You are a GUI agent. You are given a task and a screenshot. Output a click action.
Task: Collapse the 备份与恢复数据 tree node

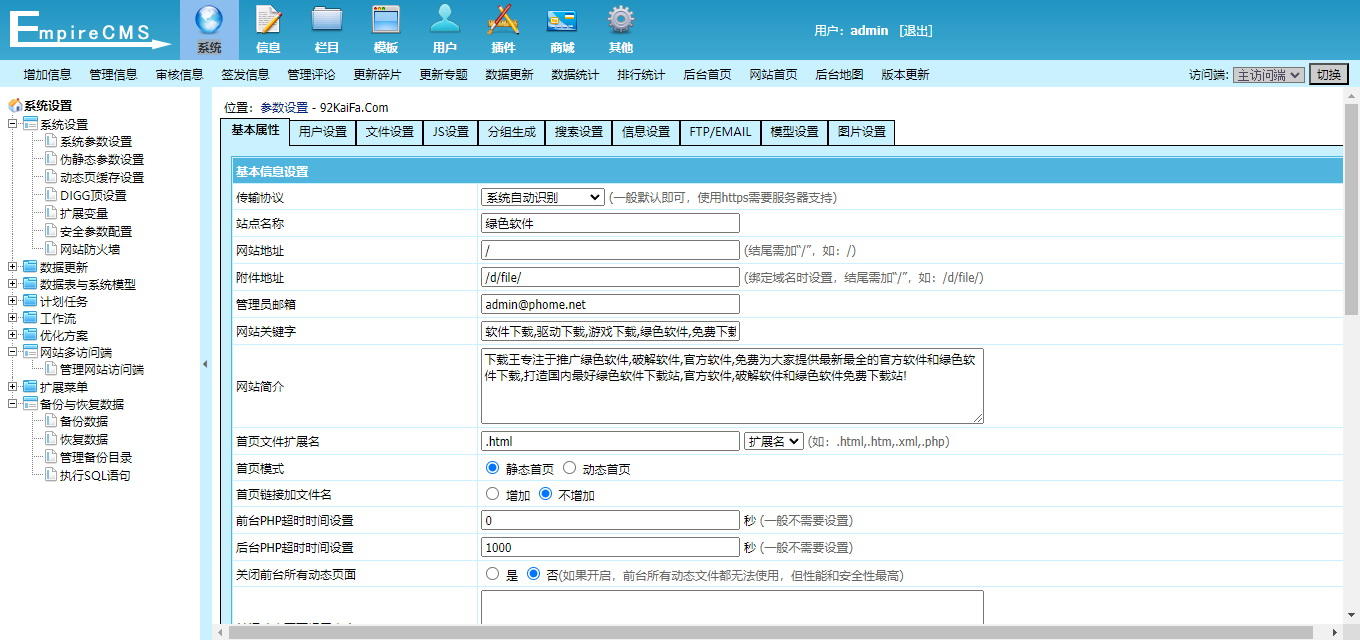pyautogui.click(x=13, y=404)
